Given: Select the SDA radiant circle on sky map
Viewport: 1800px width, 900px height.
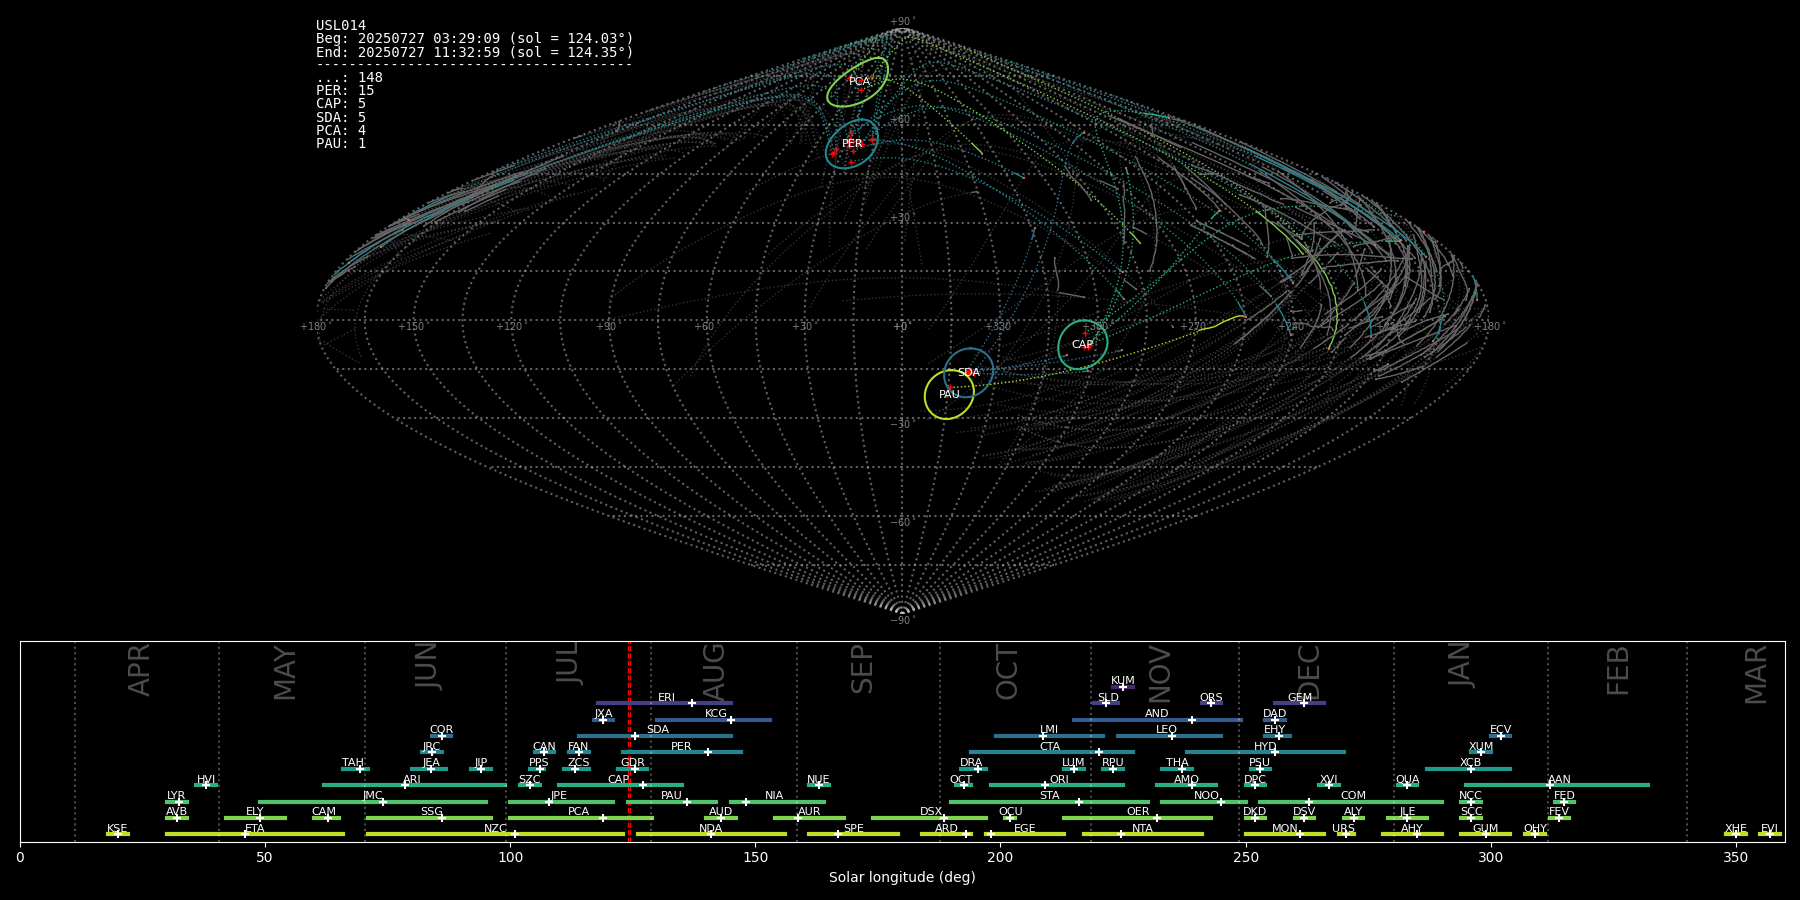Looking at the screenshot, I should click(x=969, y=373).
